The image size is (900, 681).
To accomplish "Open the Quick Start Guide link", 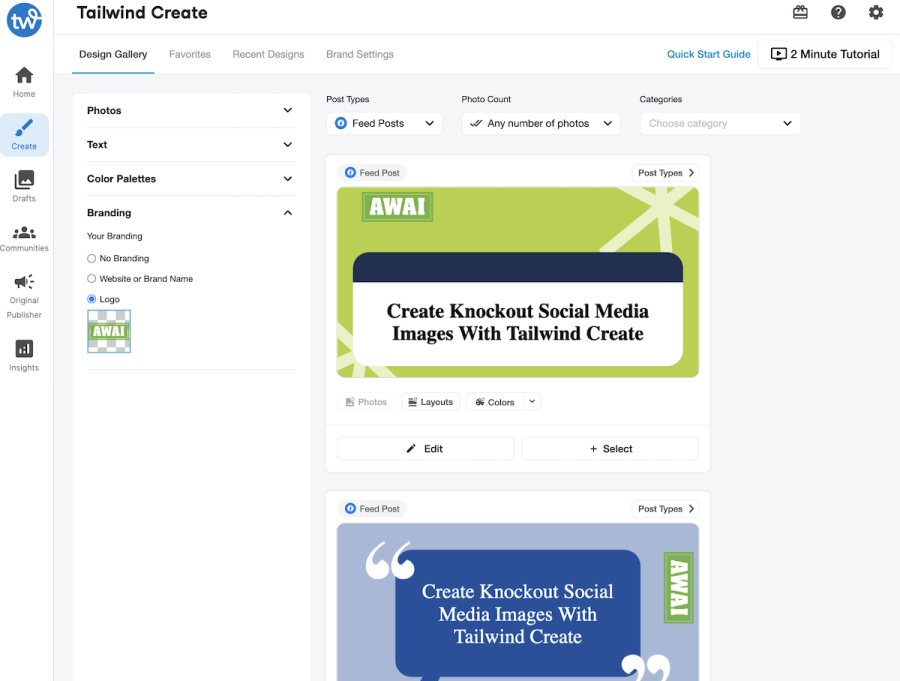I will [708, 54].
